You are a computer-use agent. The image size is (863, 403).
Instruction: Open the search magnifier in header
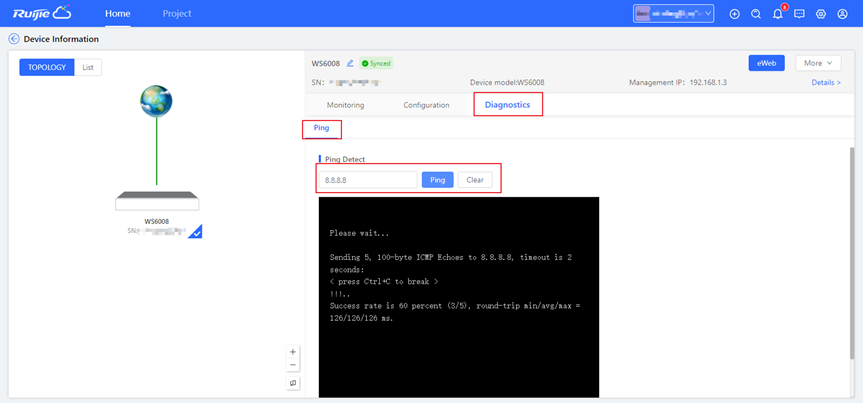pyautogui.click(x=756, y=14)
